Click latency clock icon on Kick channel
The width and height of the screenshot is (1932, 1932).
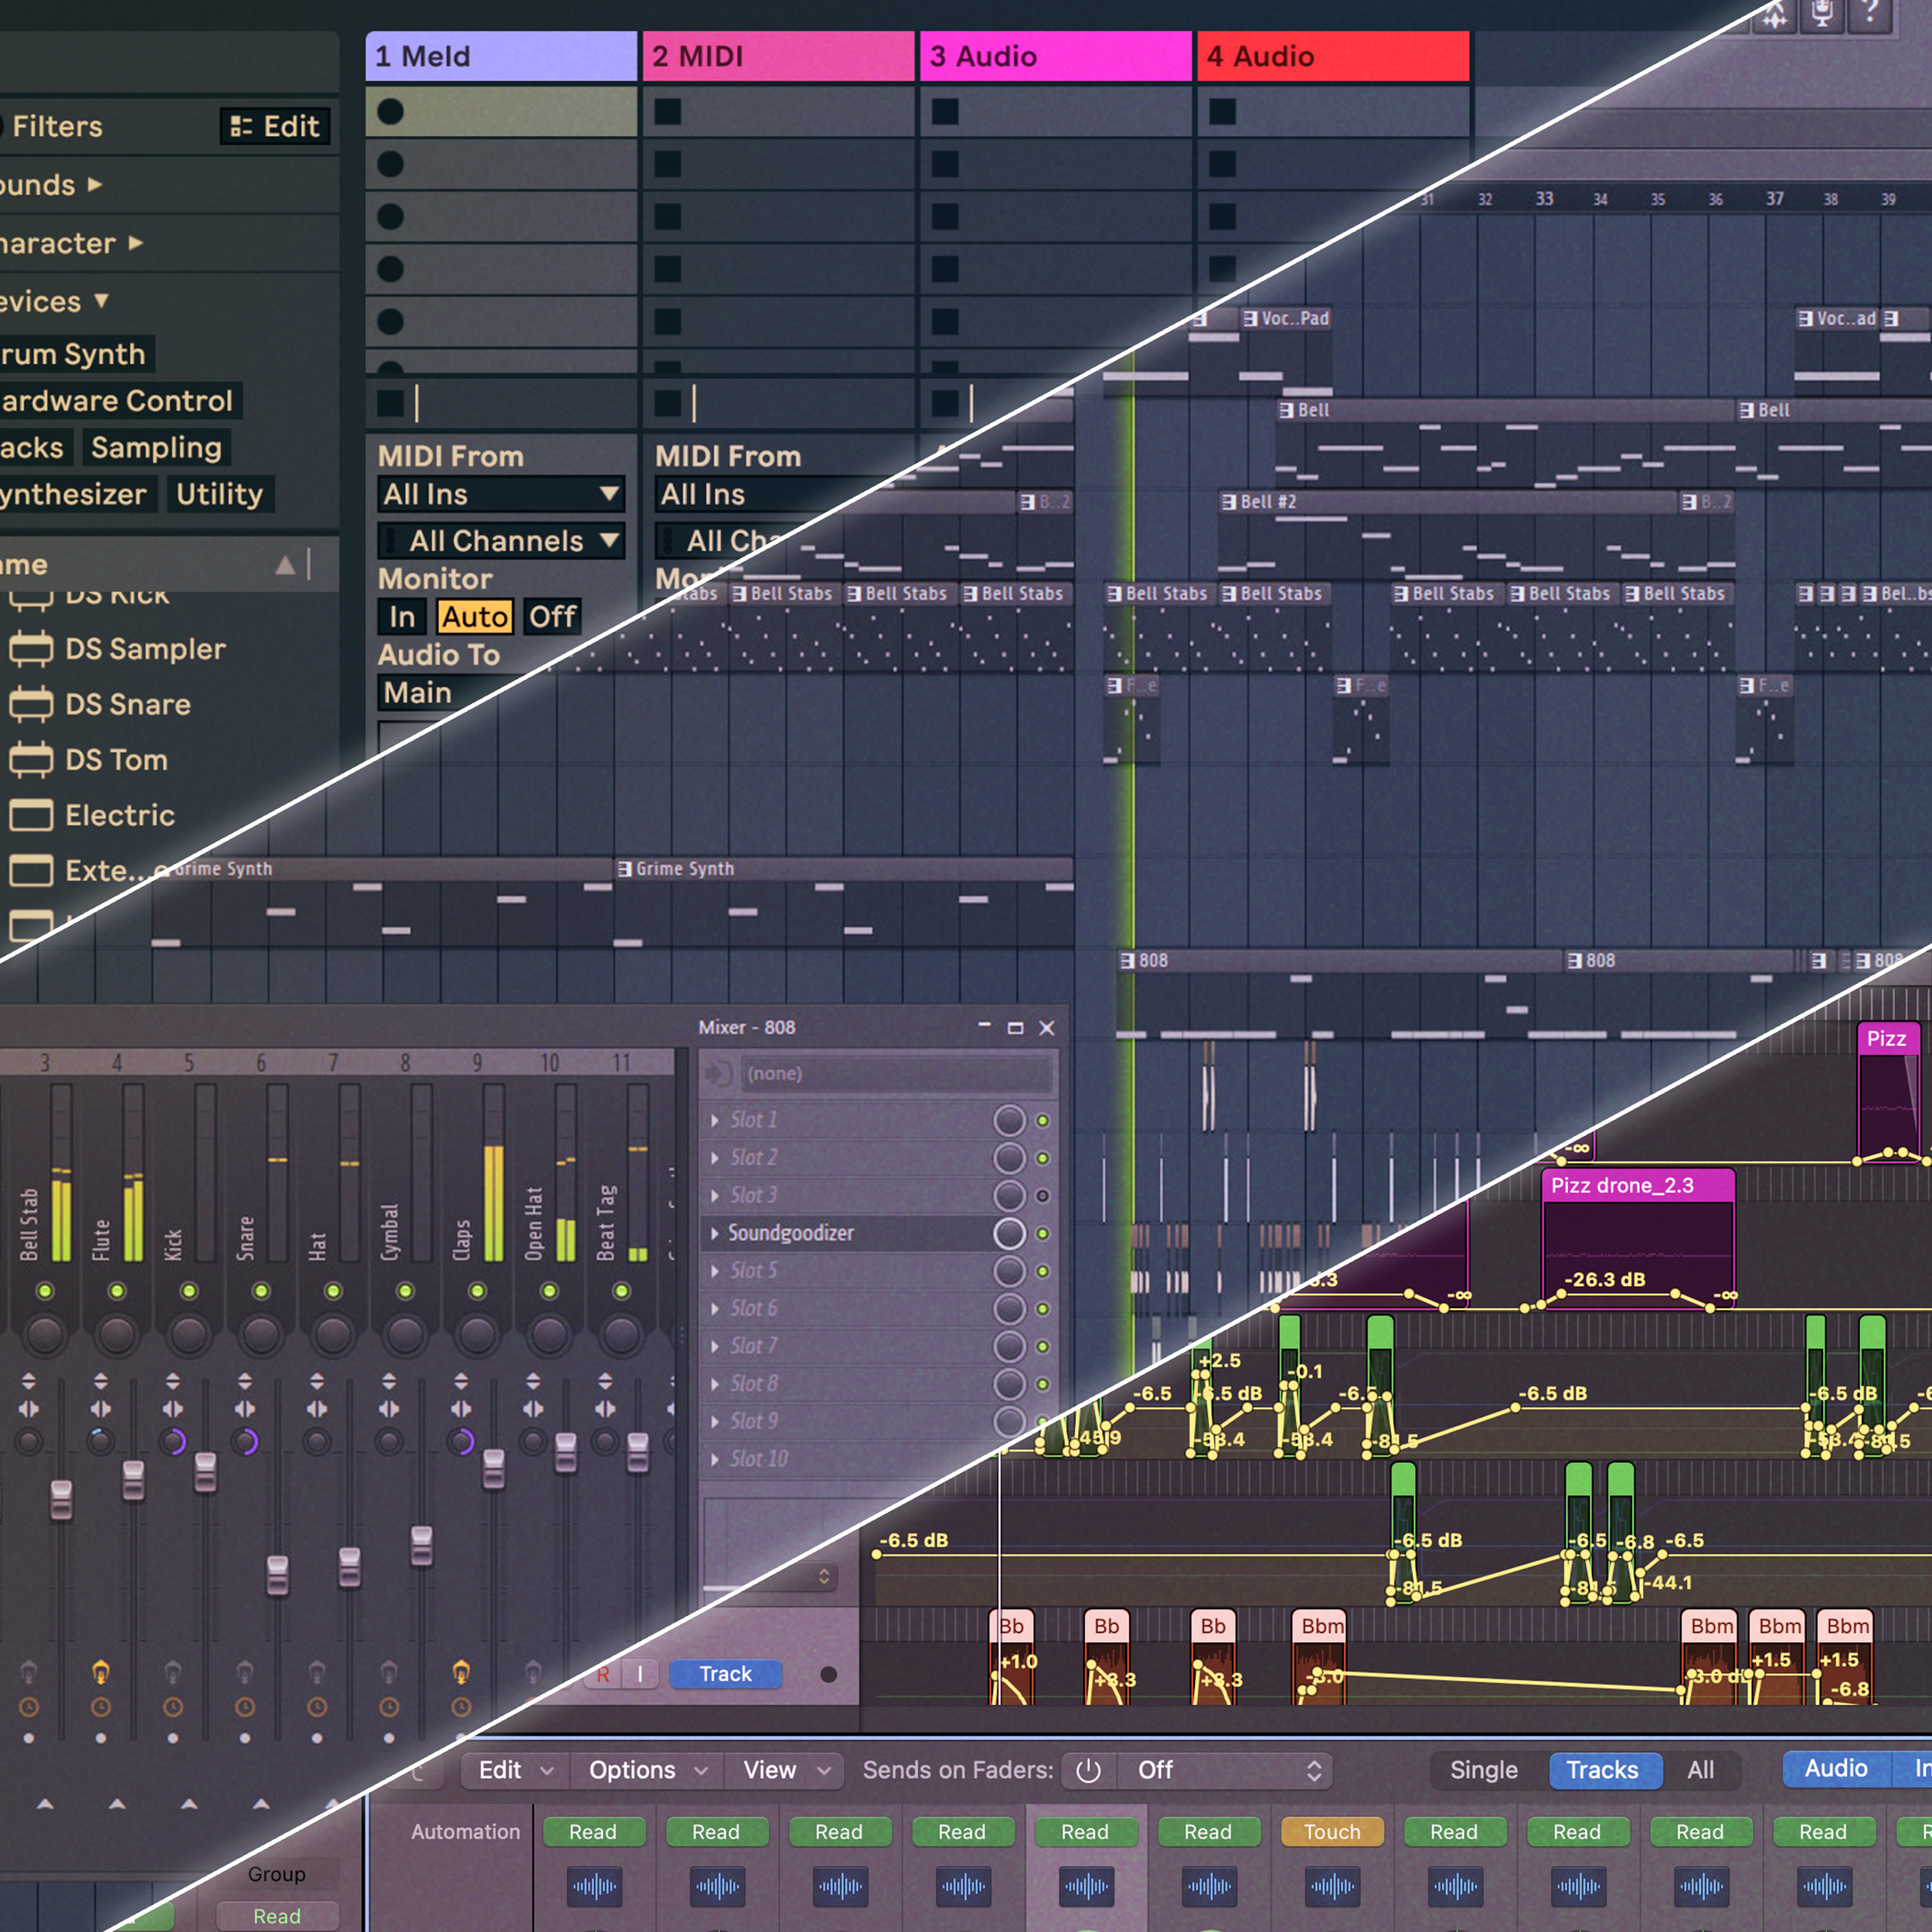coord(173,1707)
